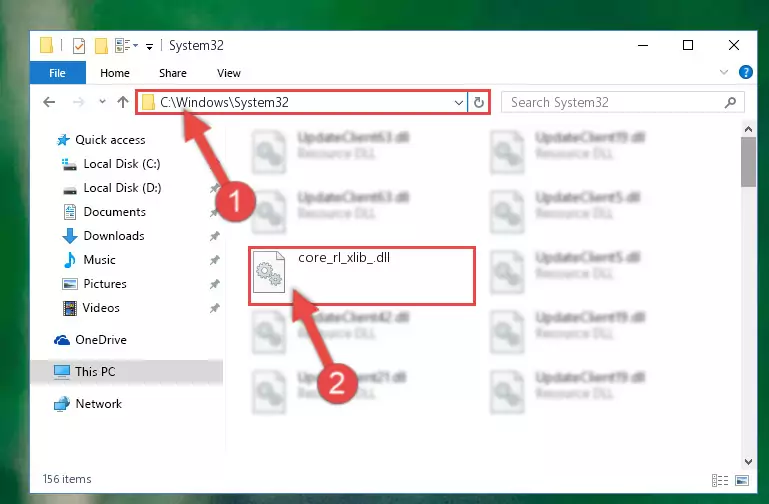This screenshot has height=504, width=769.
Task: Open Downloads in quick access
Action: tap(114, 236)
